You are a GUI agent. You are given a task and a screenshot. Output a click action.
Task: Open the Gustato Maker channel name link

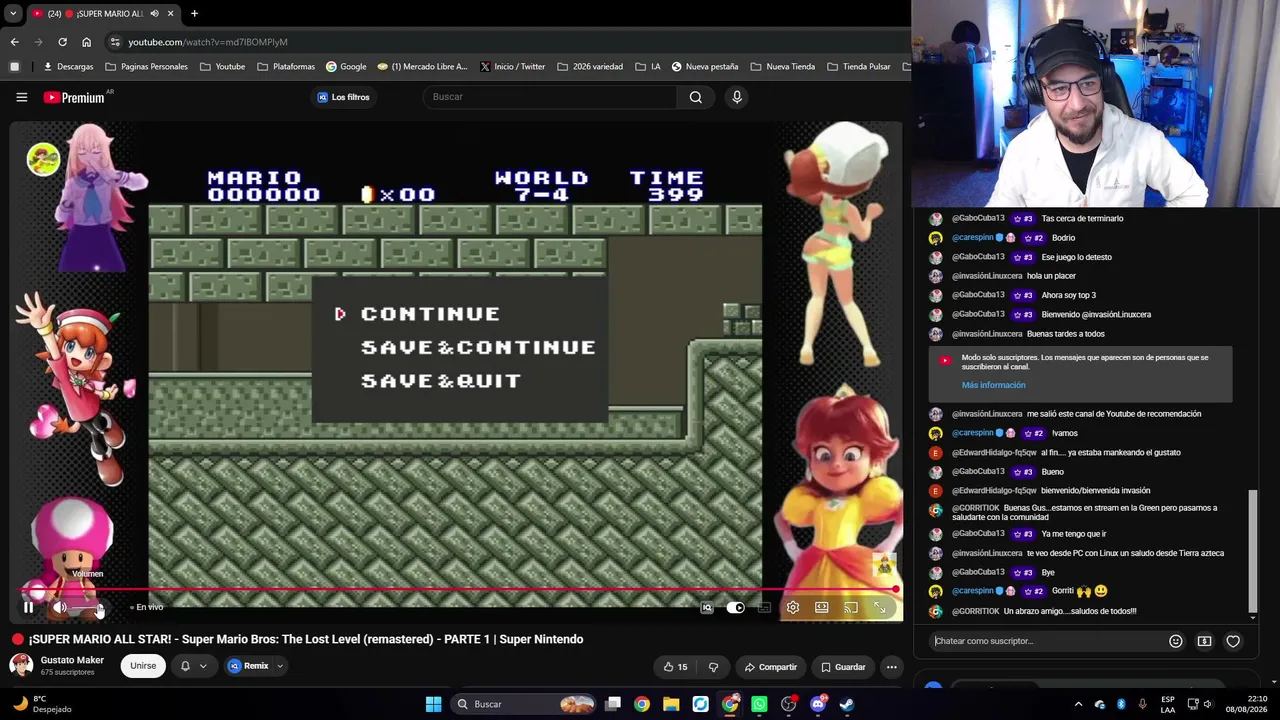[x=72, y=660]
